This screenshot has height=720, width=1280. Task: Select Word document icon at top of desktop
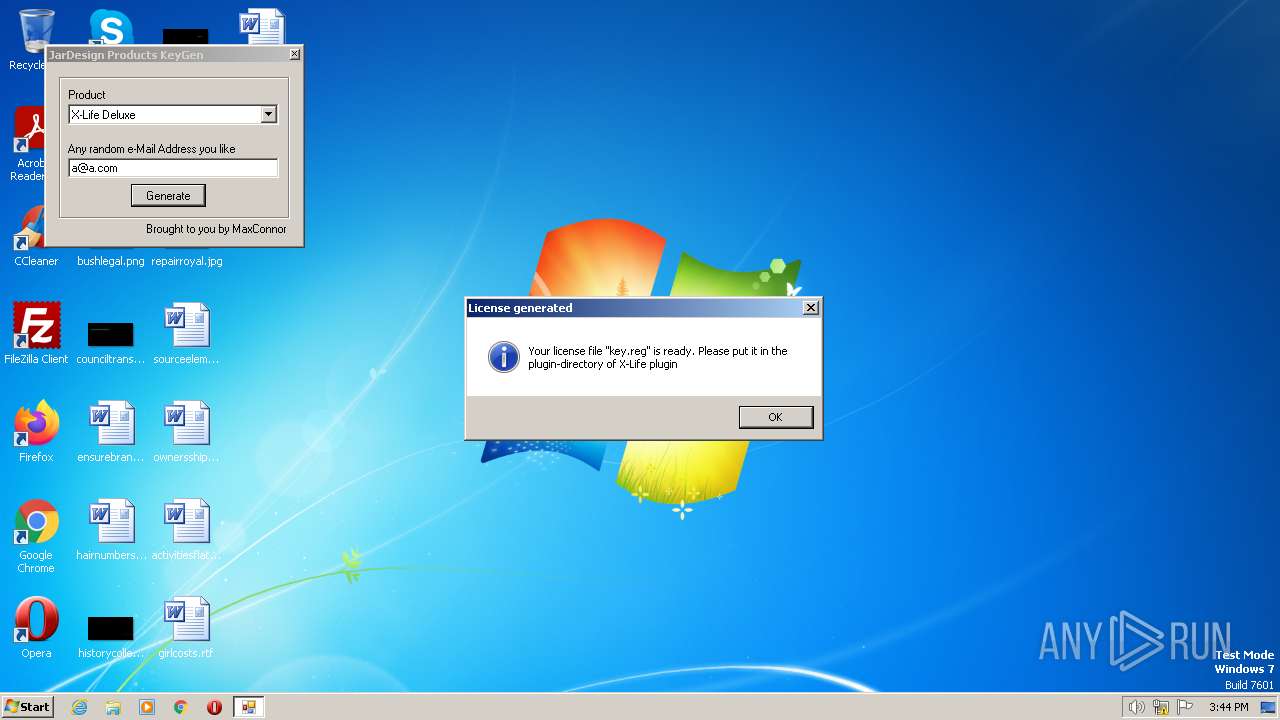click(x=262, y=26)
